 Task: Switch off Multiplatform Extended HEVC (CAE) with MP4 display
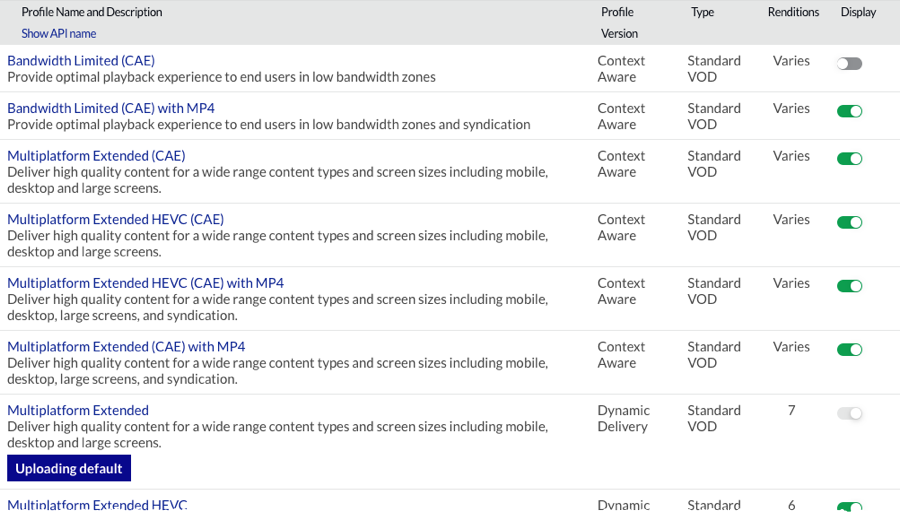(x=849, y=286)
